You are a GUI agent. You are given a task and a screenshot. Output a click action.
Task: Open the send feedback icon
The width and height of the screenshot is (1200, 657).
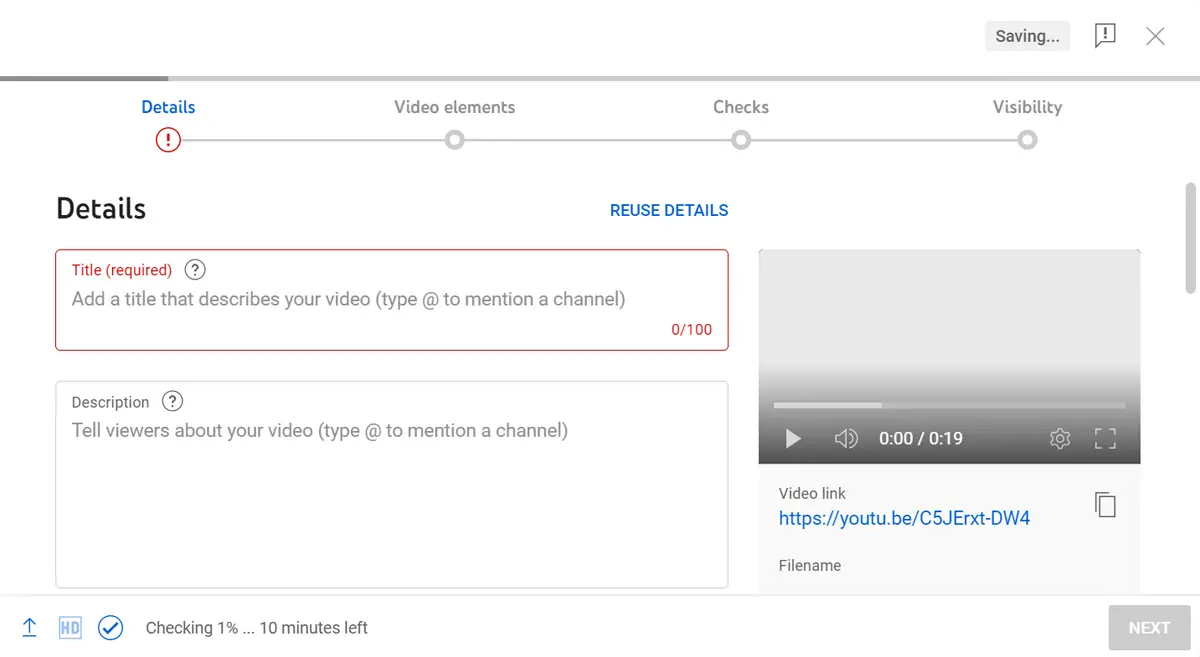[x=1105, y=36]
